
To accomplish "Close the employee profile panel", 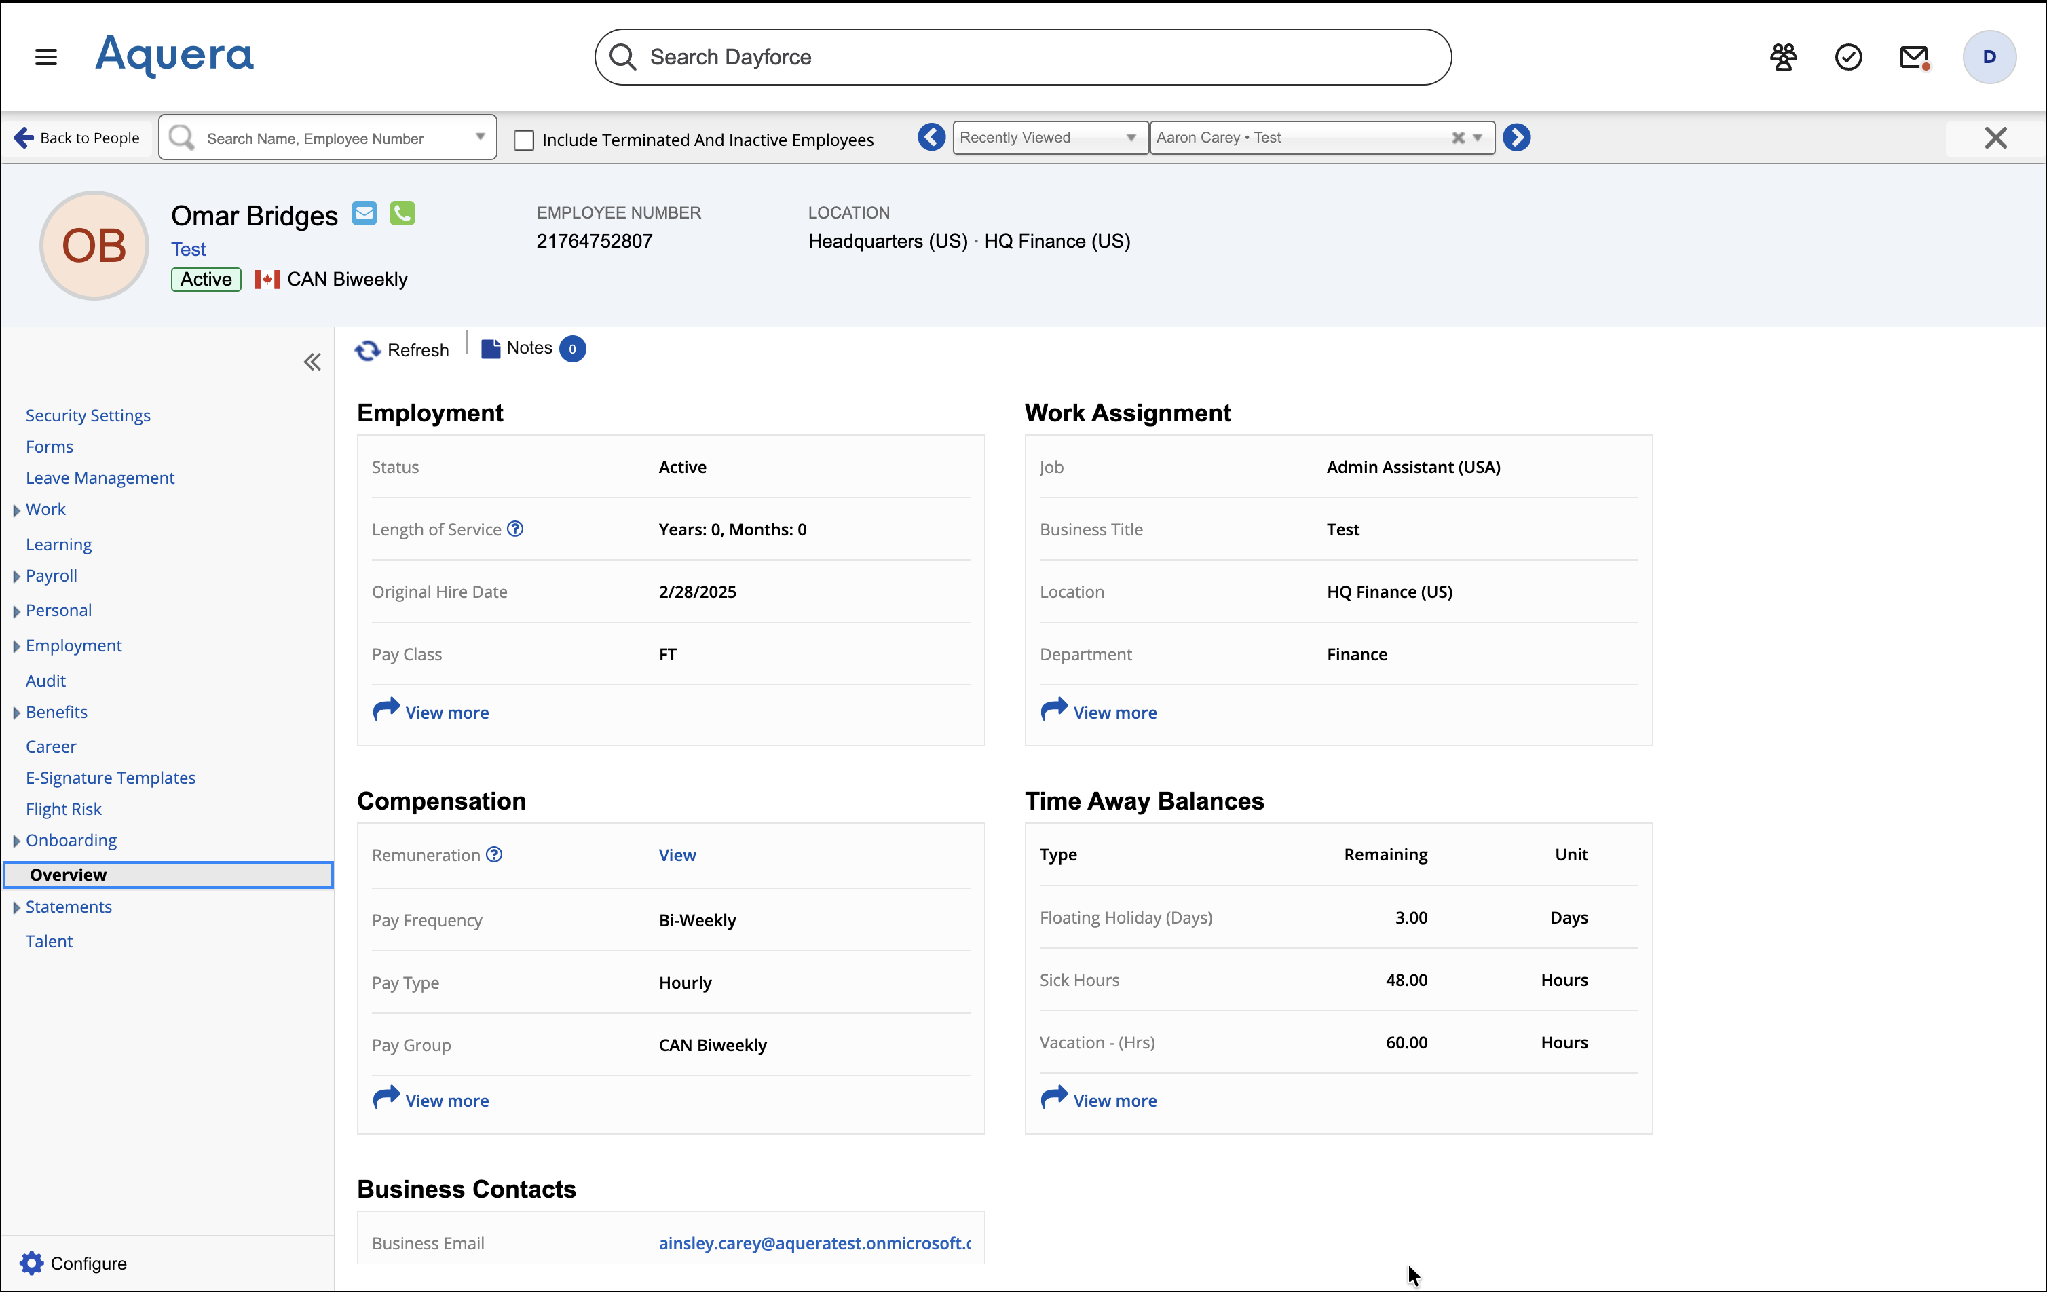I will pyautogui.click(x=1995, y=138).
